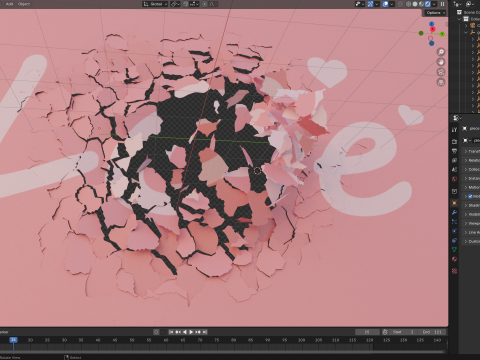Screen dimensions: 480x360
Task: Toggle the preview range clock icon
Action: tap(385, 332)
